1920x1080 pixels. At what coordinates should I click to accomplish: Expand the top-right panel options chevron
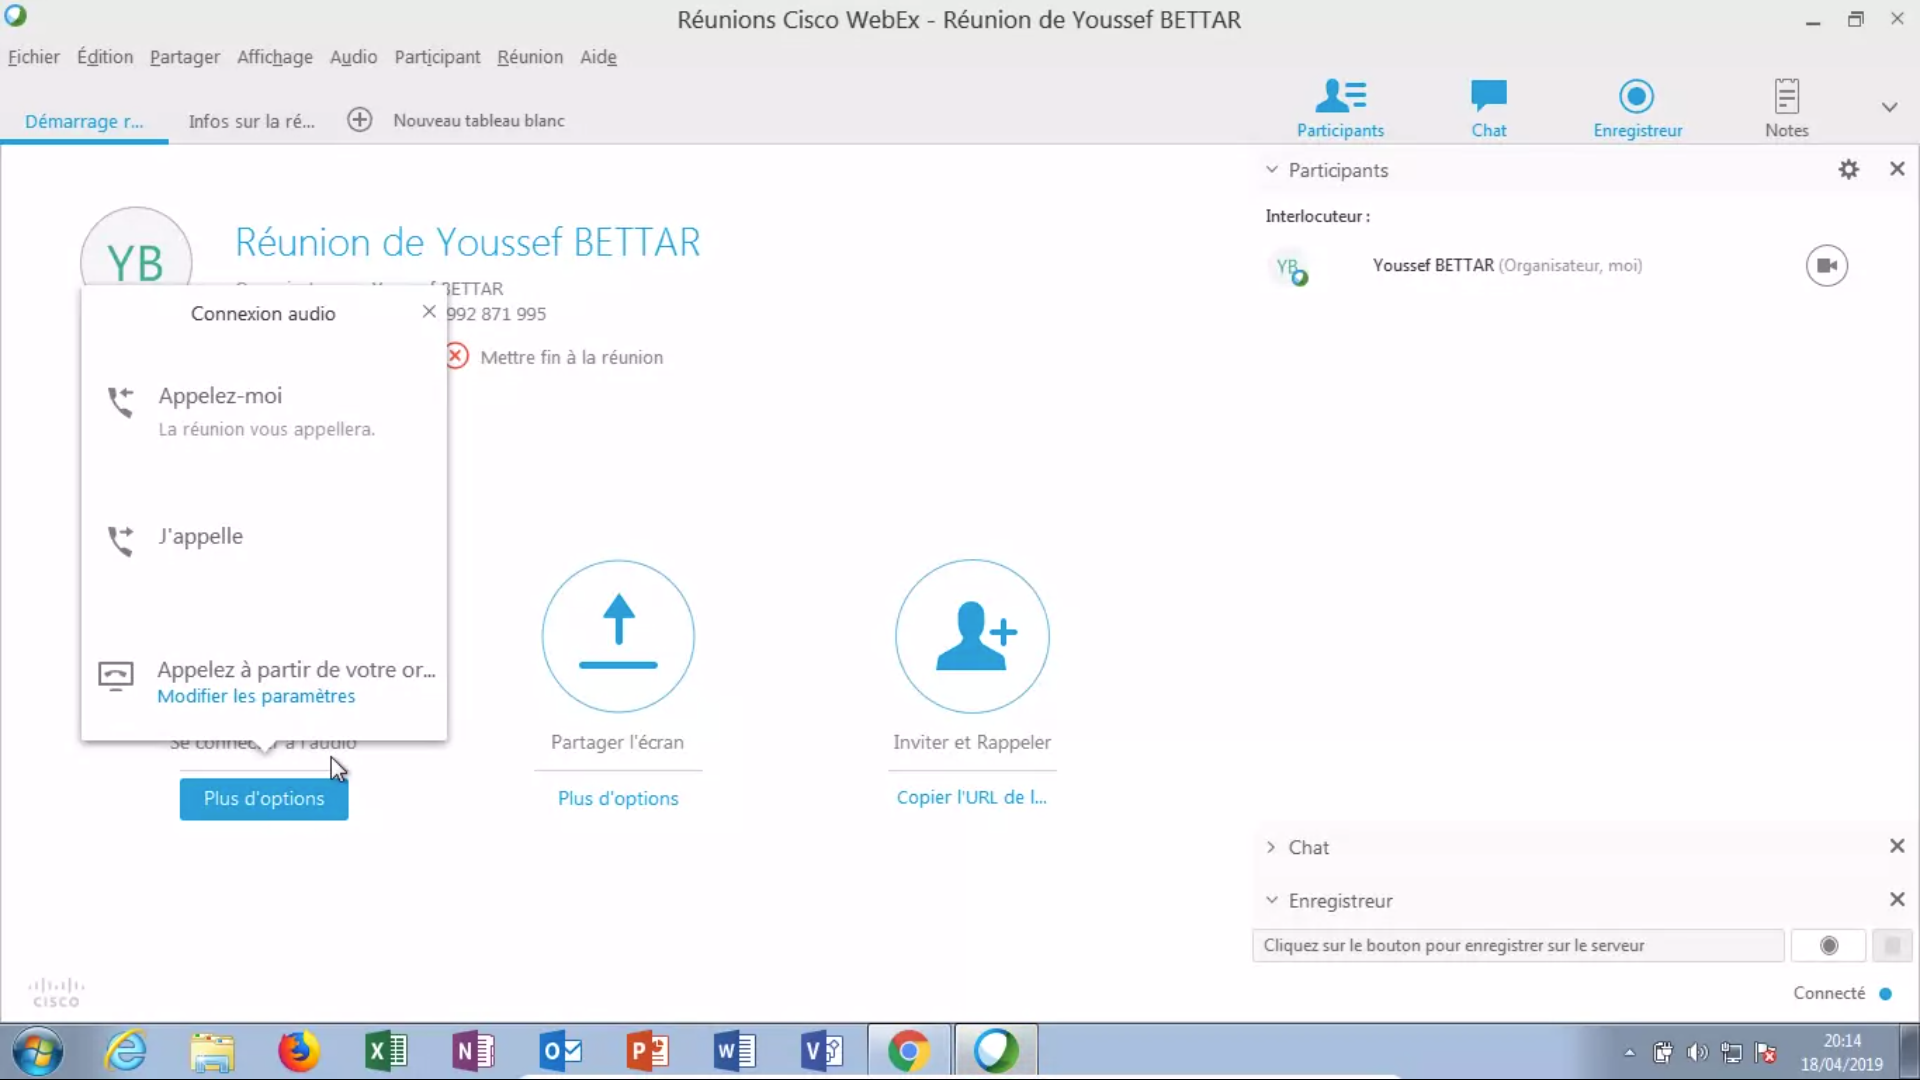tap(1889, 107)
